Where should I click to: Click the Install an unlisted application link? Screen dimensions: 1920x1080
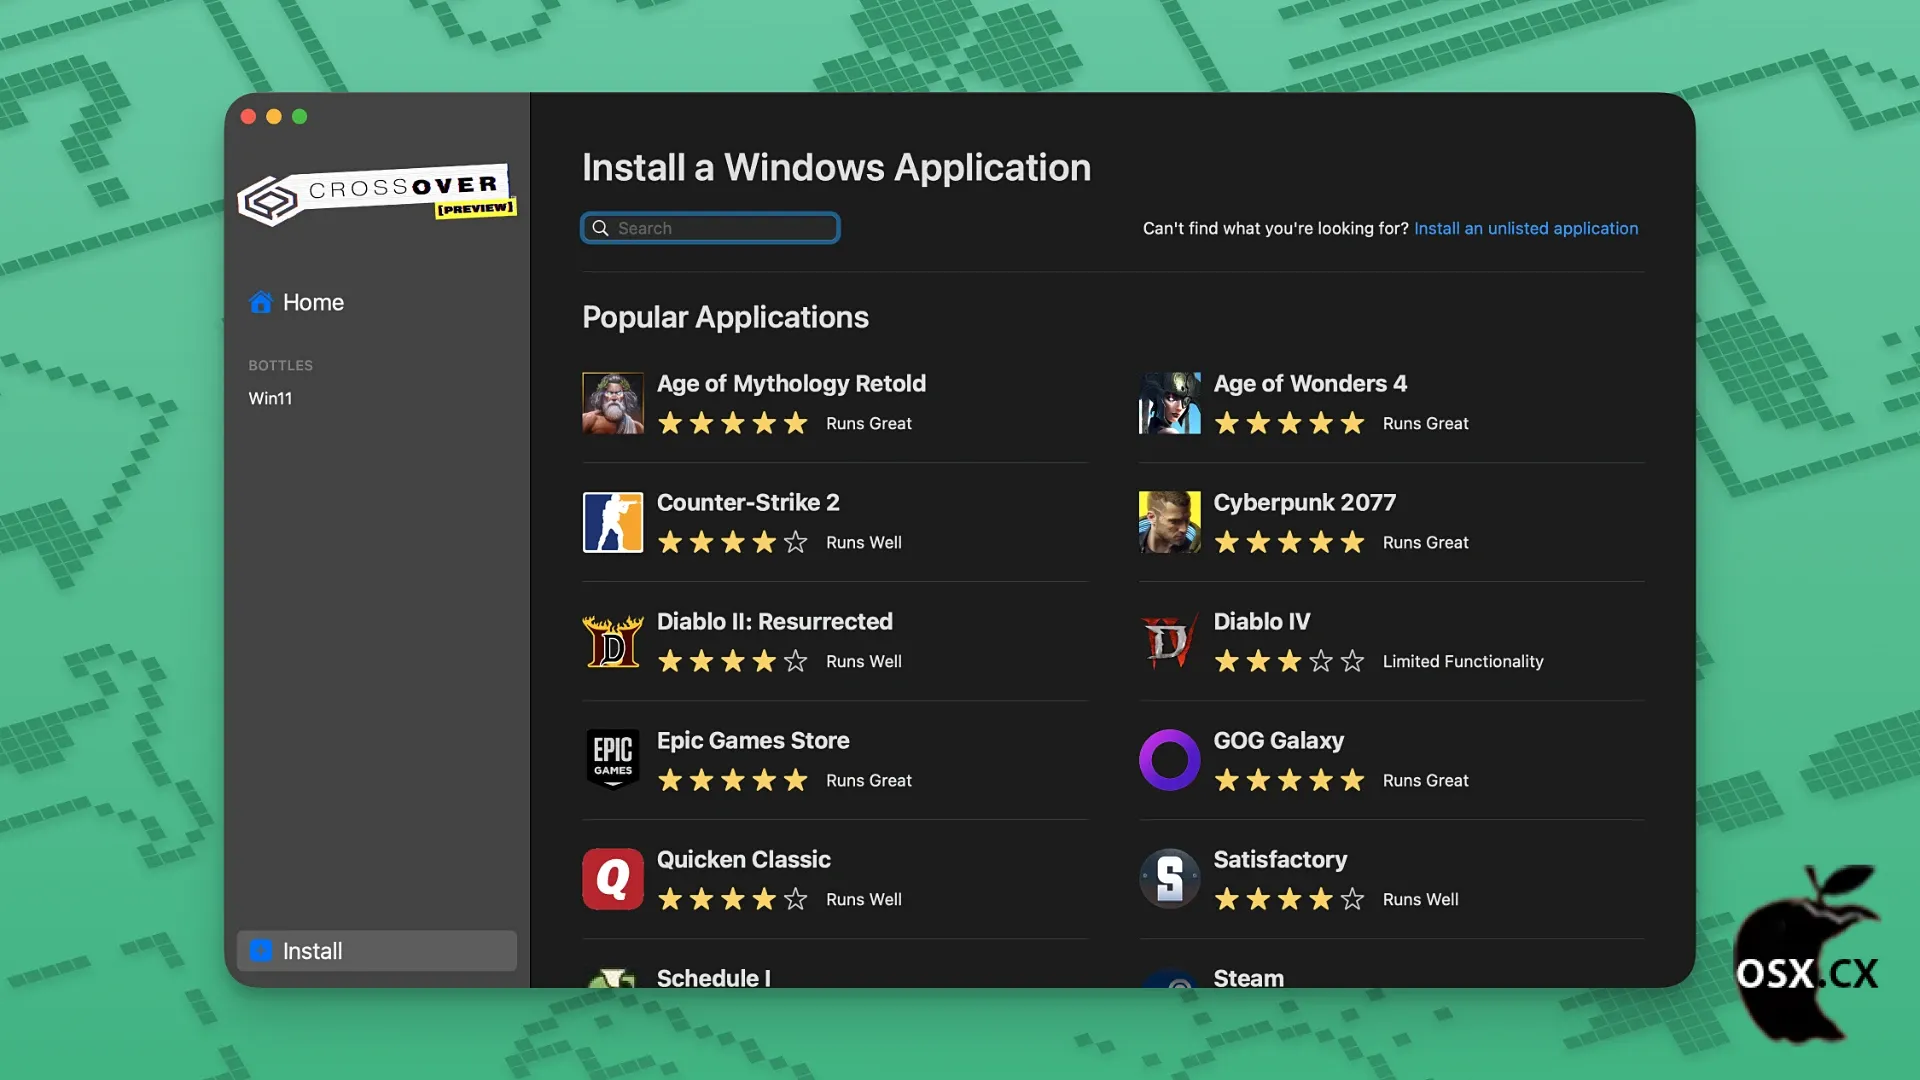click(x=1526, y=228)
